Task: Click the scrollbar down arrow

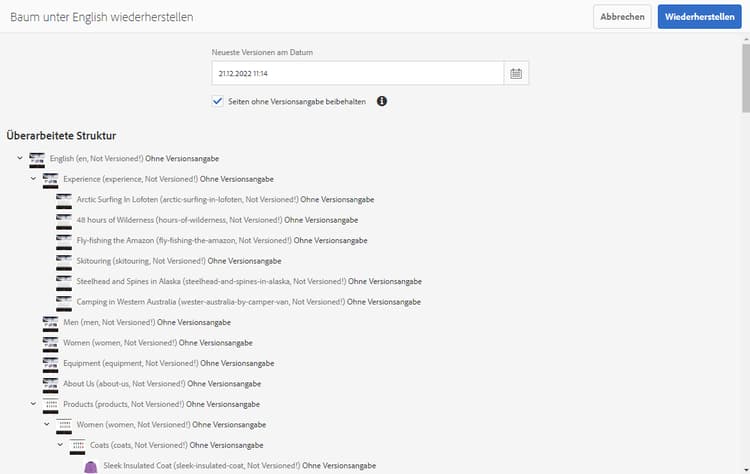Action: (x=746, y=470)
